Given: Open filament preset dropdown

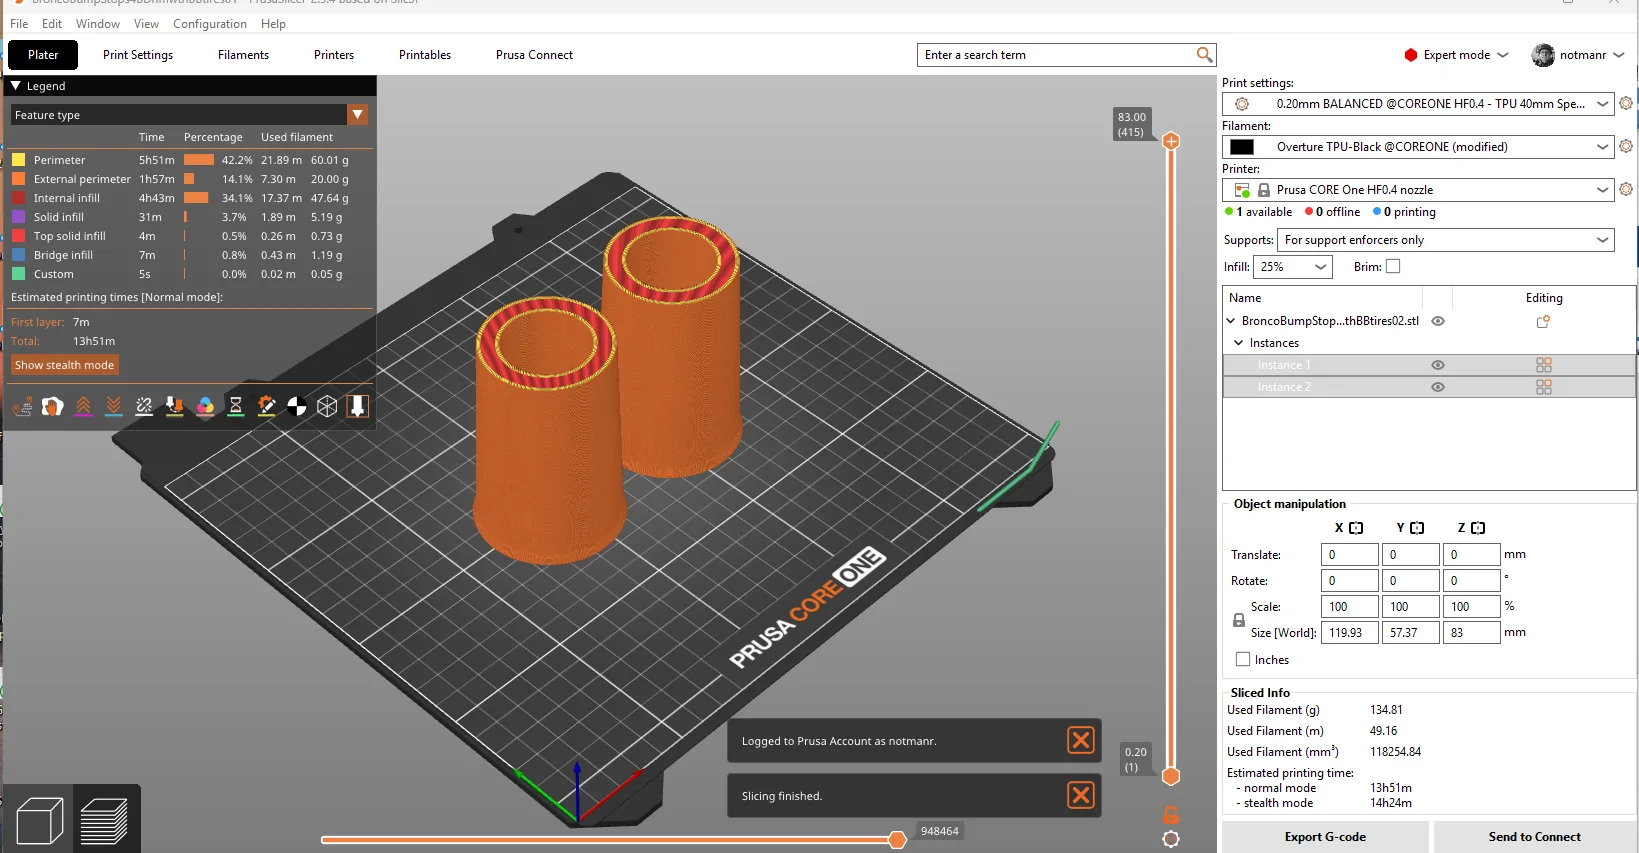Looking at the screenshot, I should 1602,146.
